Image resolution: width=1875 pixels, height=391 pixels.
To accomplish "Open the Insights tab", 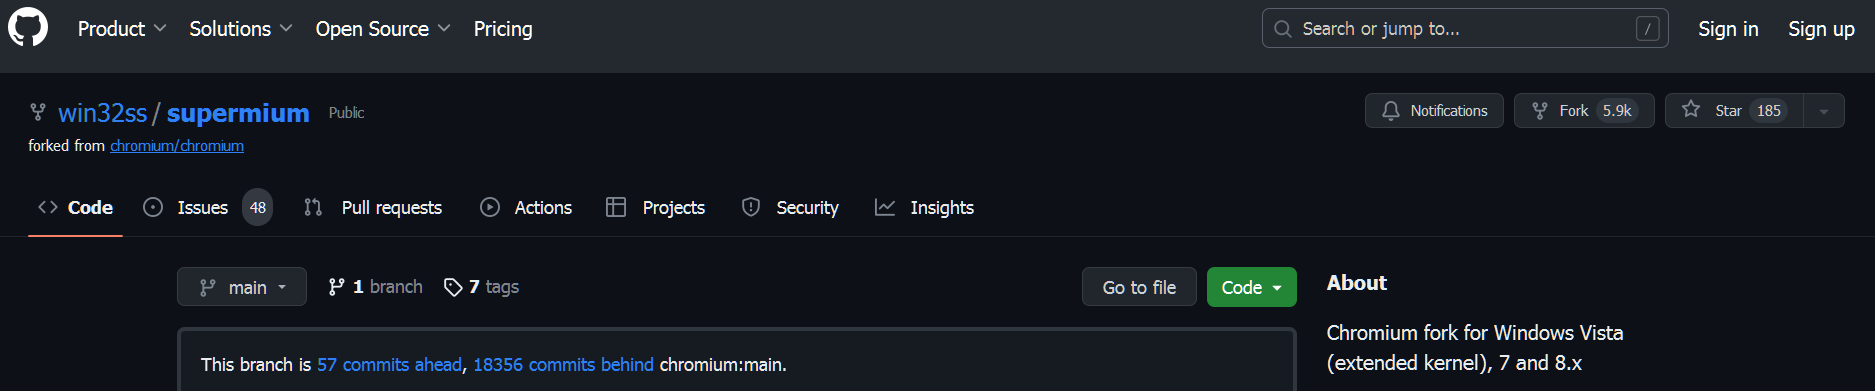I will coord(924,207).
